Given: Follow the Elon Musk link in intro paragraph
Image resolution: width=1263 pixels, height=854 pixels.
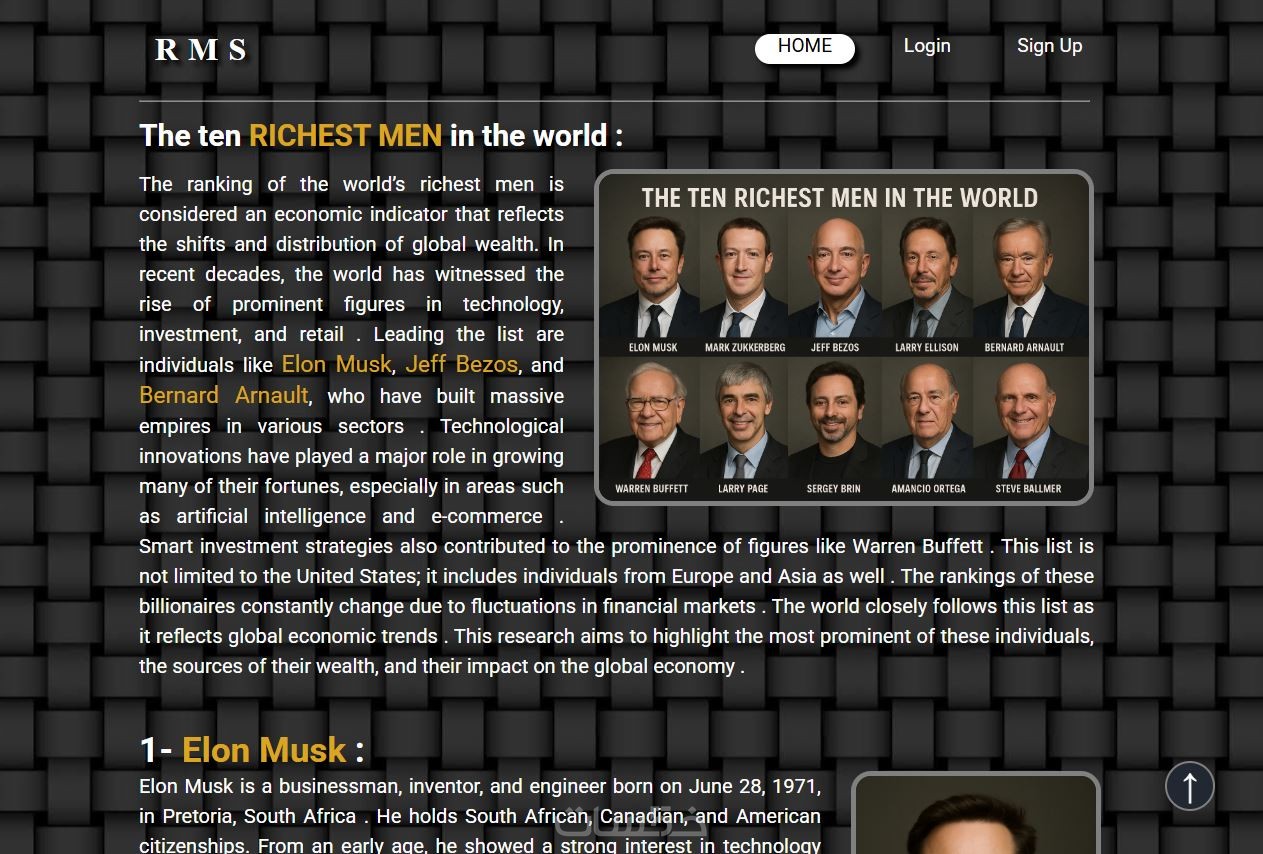Looking at the screenshot, I should click(336, 364).
